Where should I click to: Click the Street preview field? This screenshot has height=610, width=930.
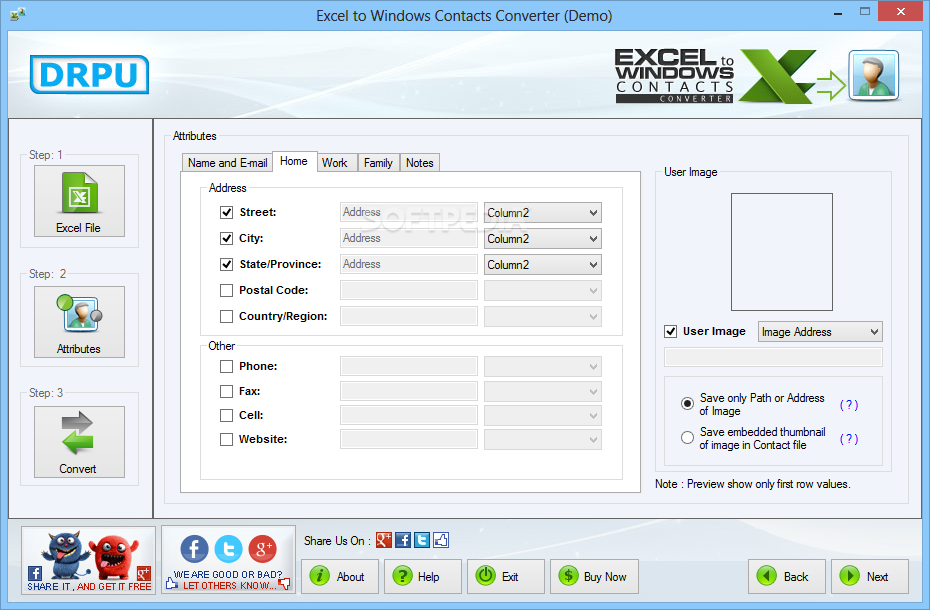point(409,212)
